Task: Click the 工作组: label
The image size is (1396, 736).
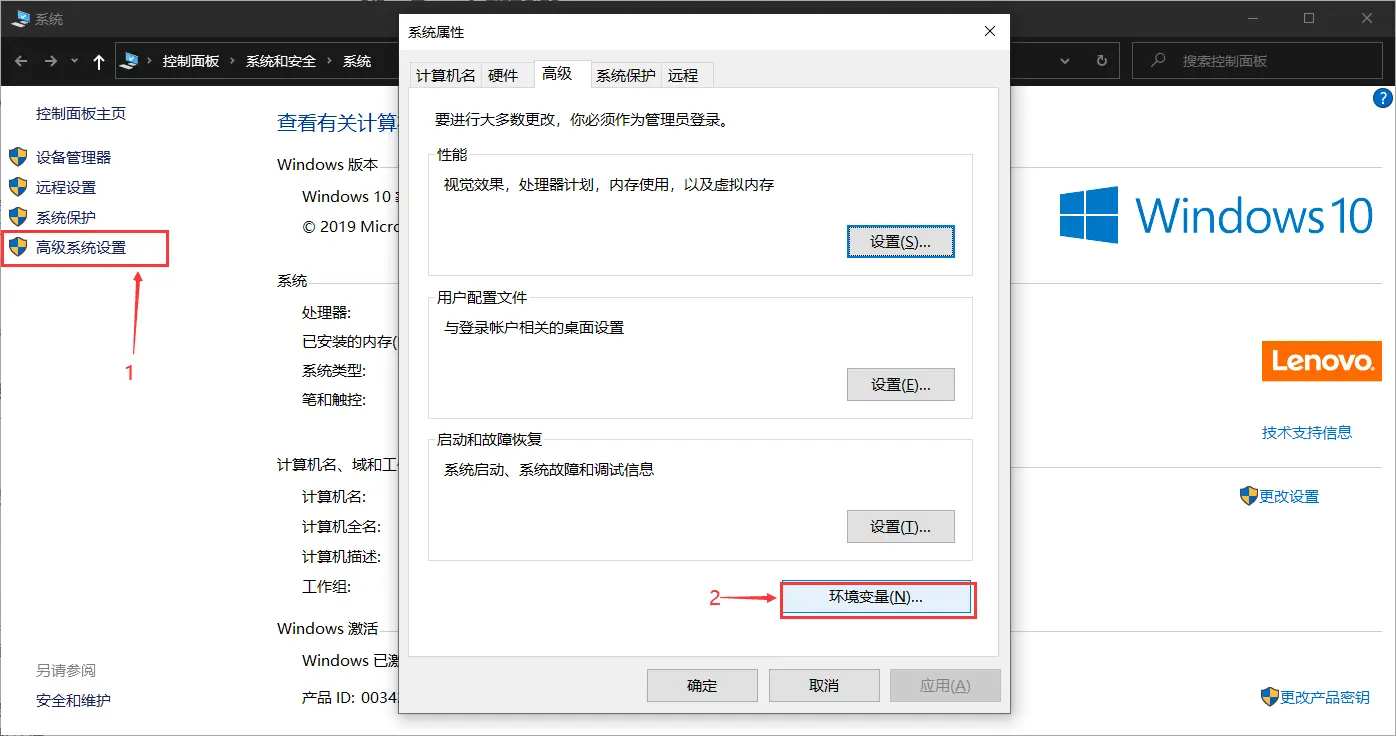Action: pos(327,587)
